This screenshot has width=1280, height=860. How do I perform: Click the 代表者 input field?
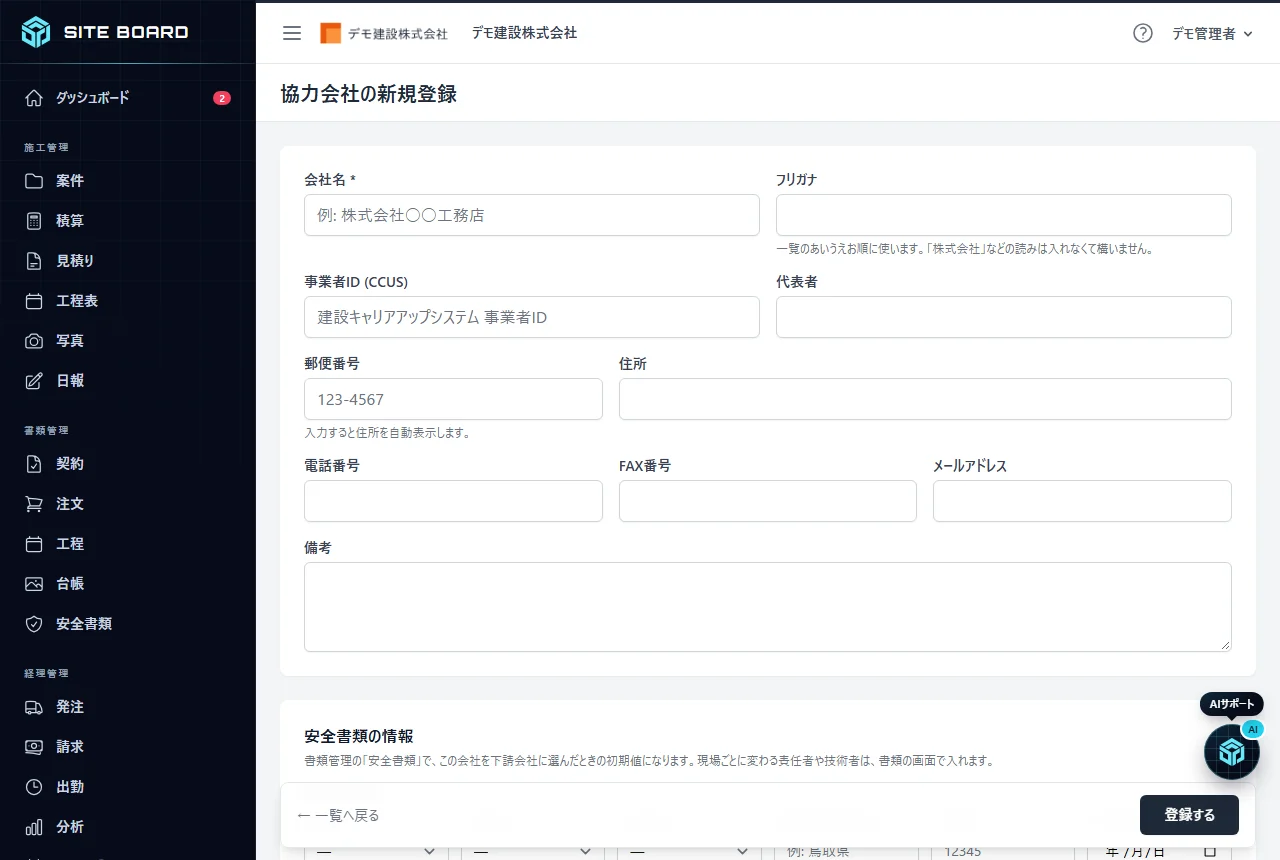pyautogui.click(x=1003, y=317)
